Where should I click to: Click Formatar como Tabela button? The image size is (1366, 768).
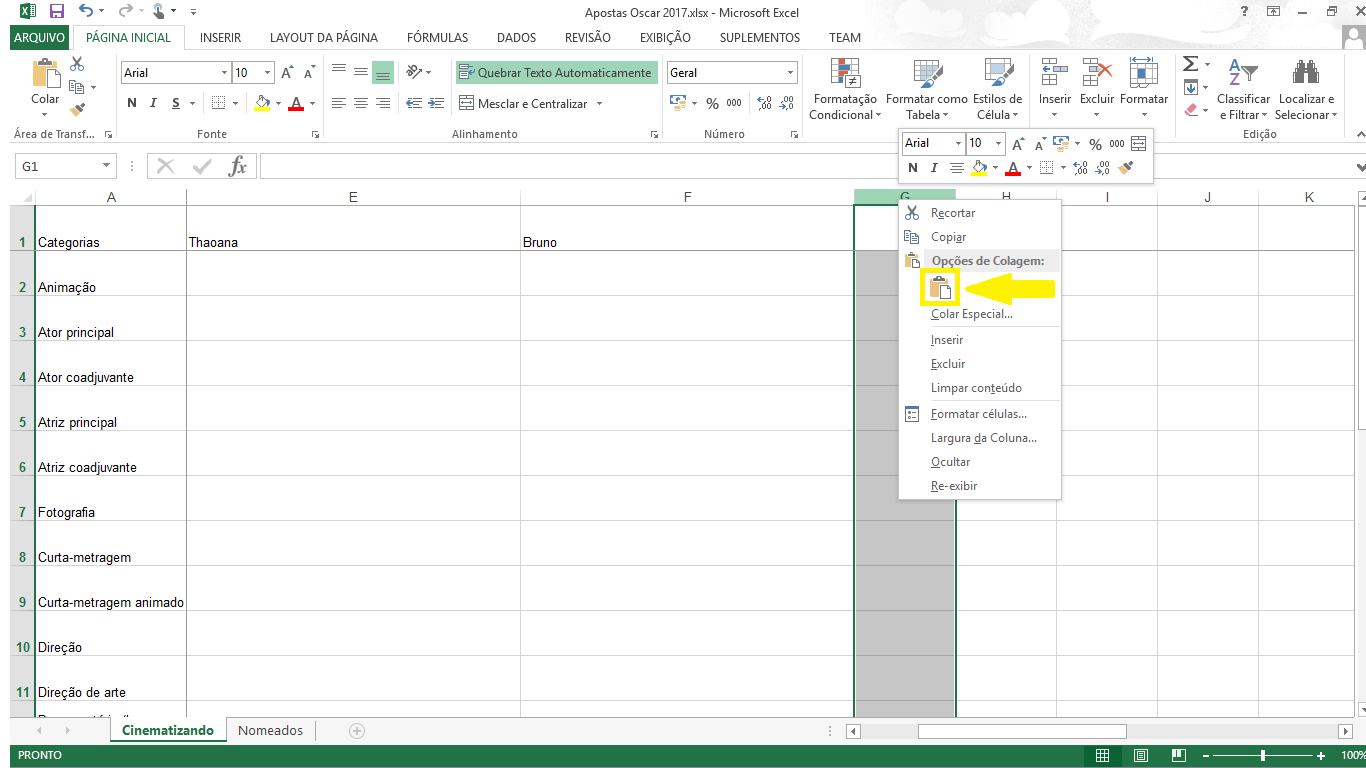926,89
